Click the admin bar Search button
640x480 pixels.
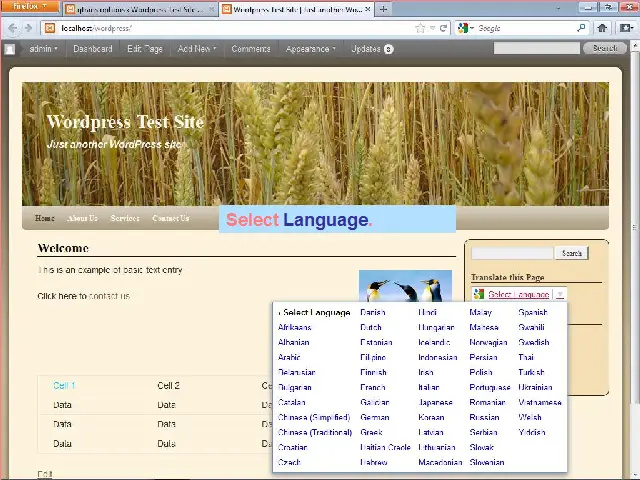(x=605, y=49)
